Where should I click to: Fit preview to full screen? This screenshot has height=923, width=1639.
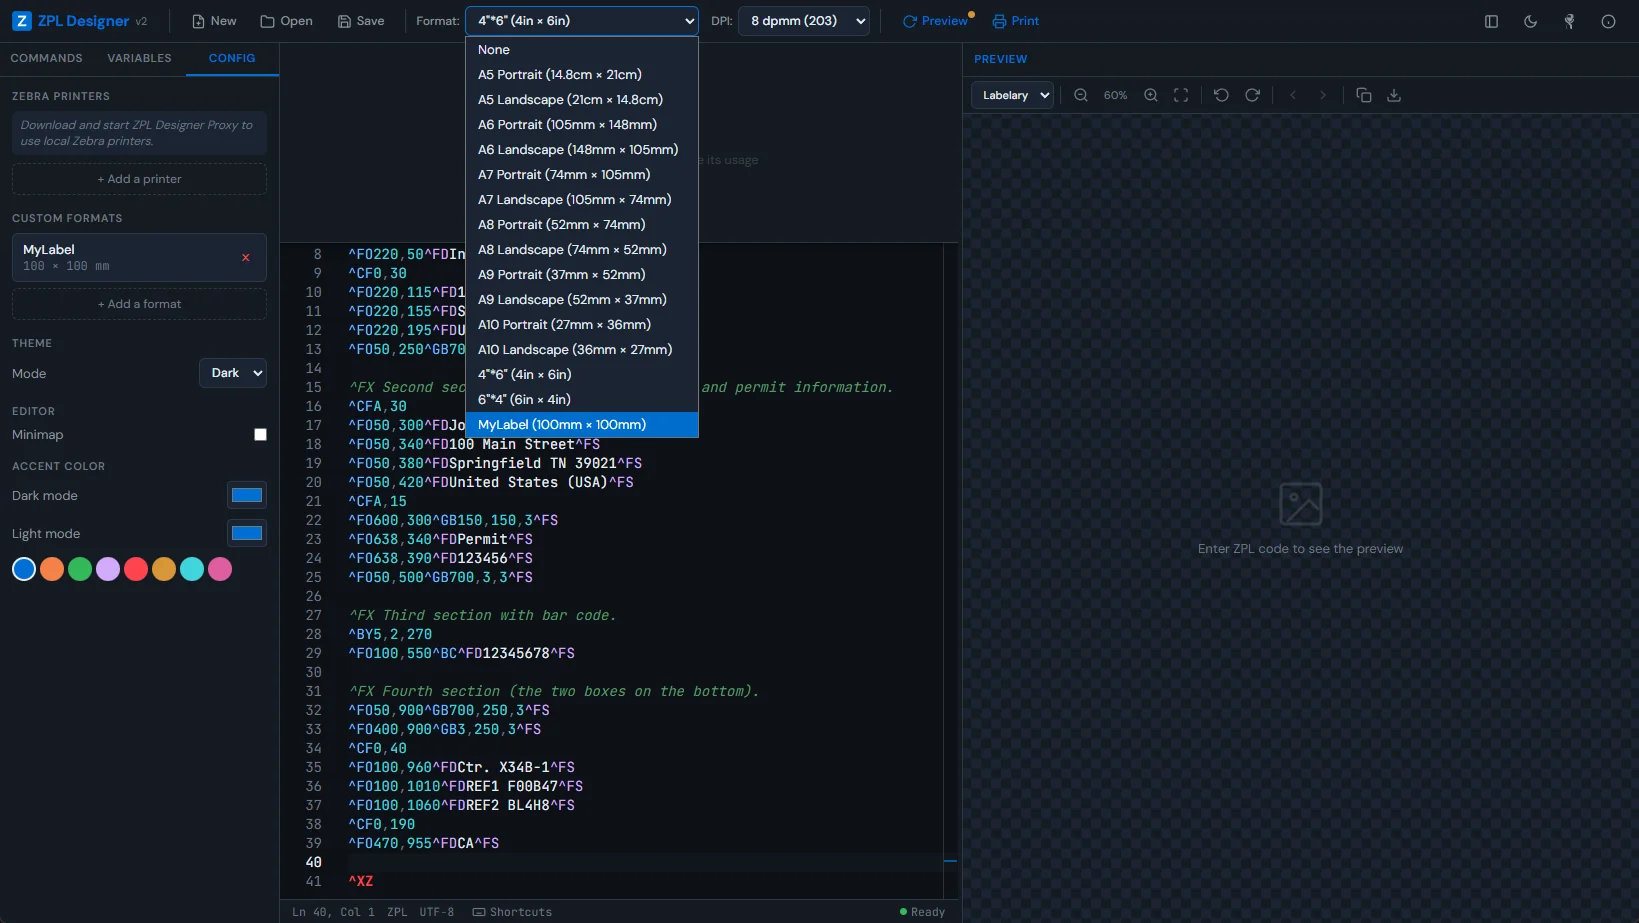(x=1181, y=95)
